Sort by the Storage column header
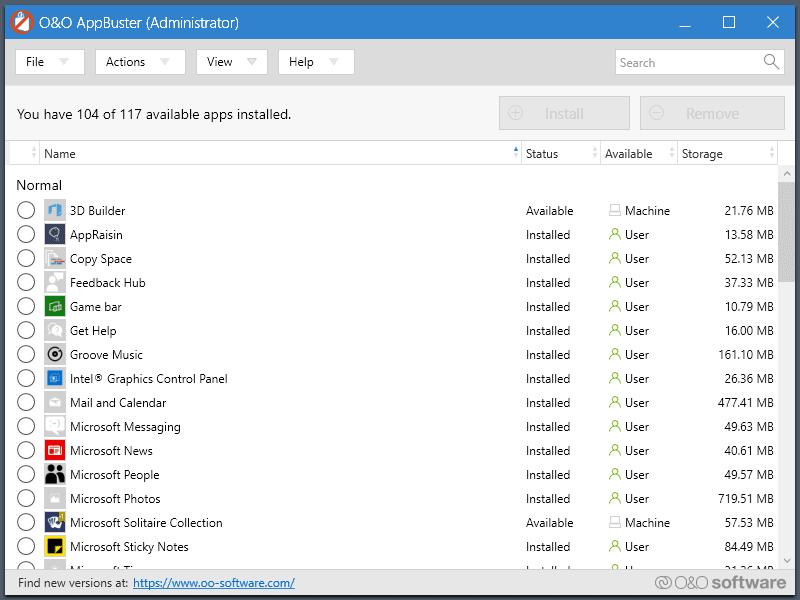The height and width of the screenshot is (600, 800). point(727,153)
